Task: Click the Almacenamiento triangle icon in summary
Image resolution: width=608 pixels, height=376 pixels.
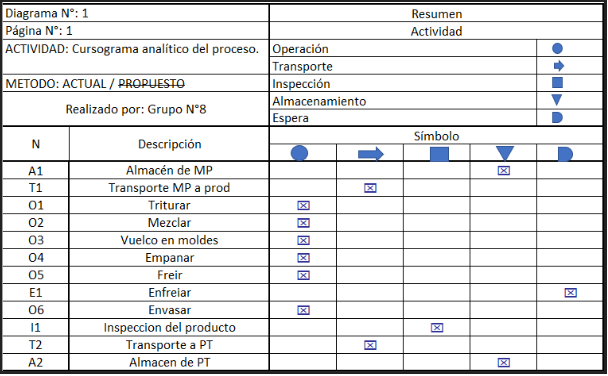Action: point(557,100)
